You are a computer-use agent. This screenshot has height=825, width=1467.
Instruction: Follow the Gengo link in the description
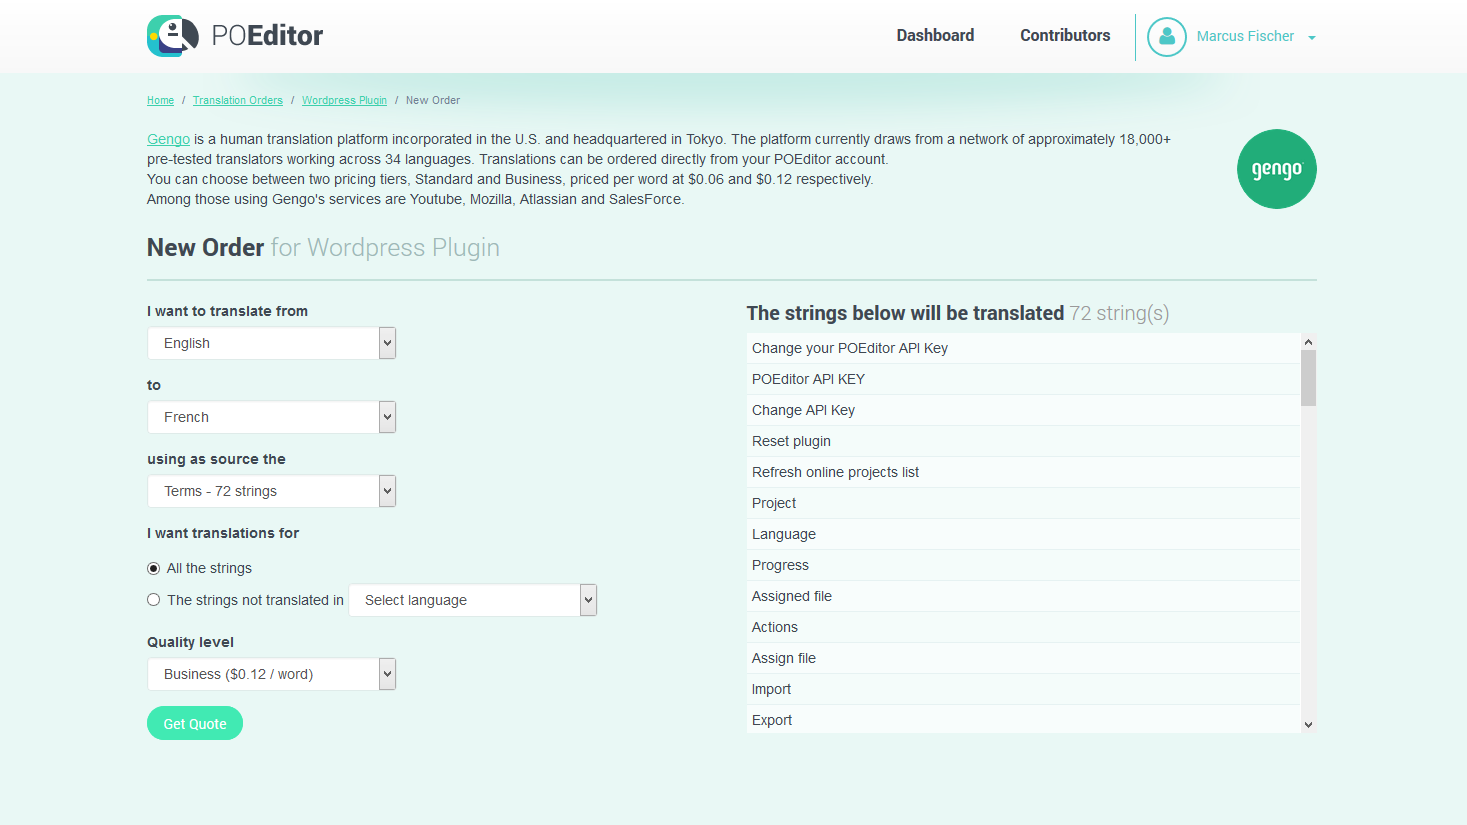168,139
